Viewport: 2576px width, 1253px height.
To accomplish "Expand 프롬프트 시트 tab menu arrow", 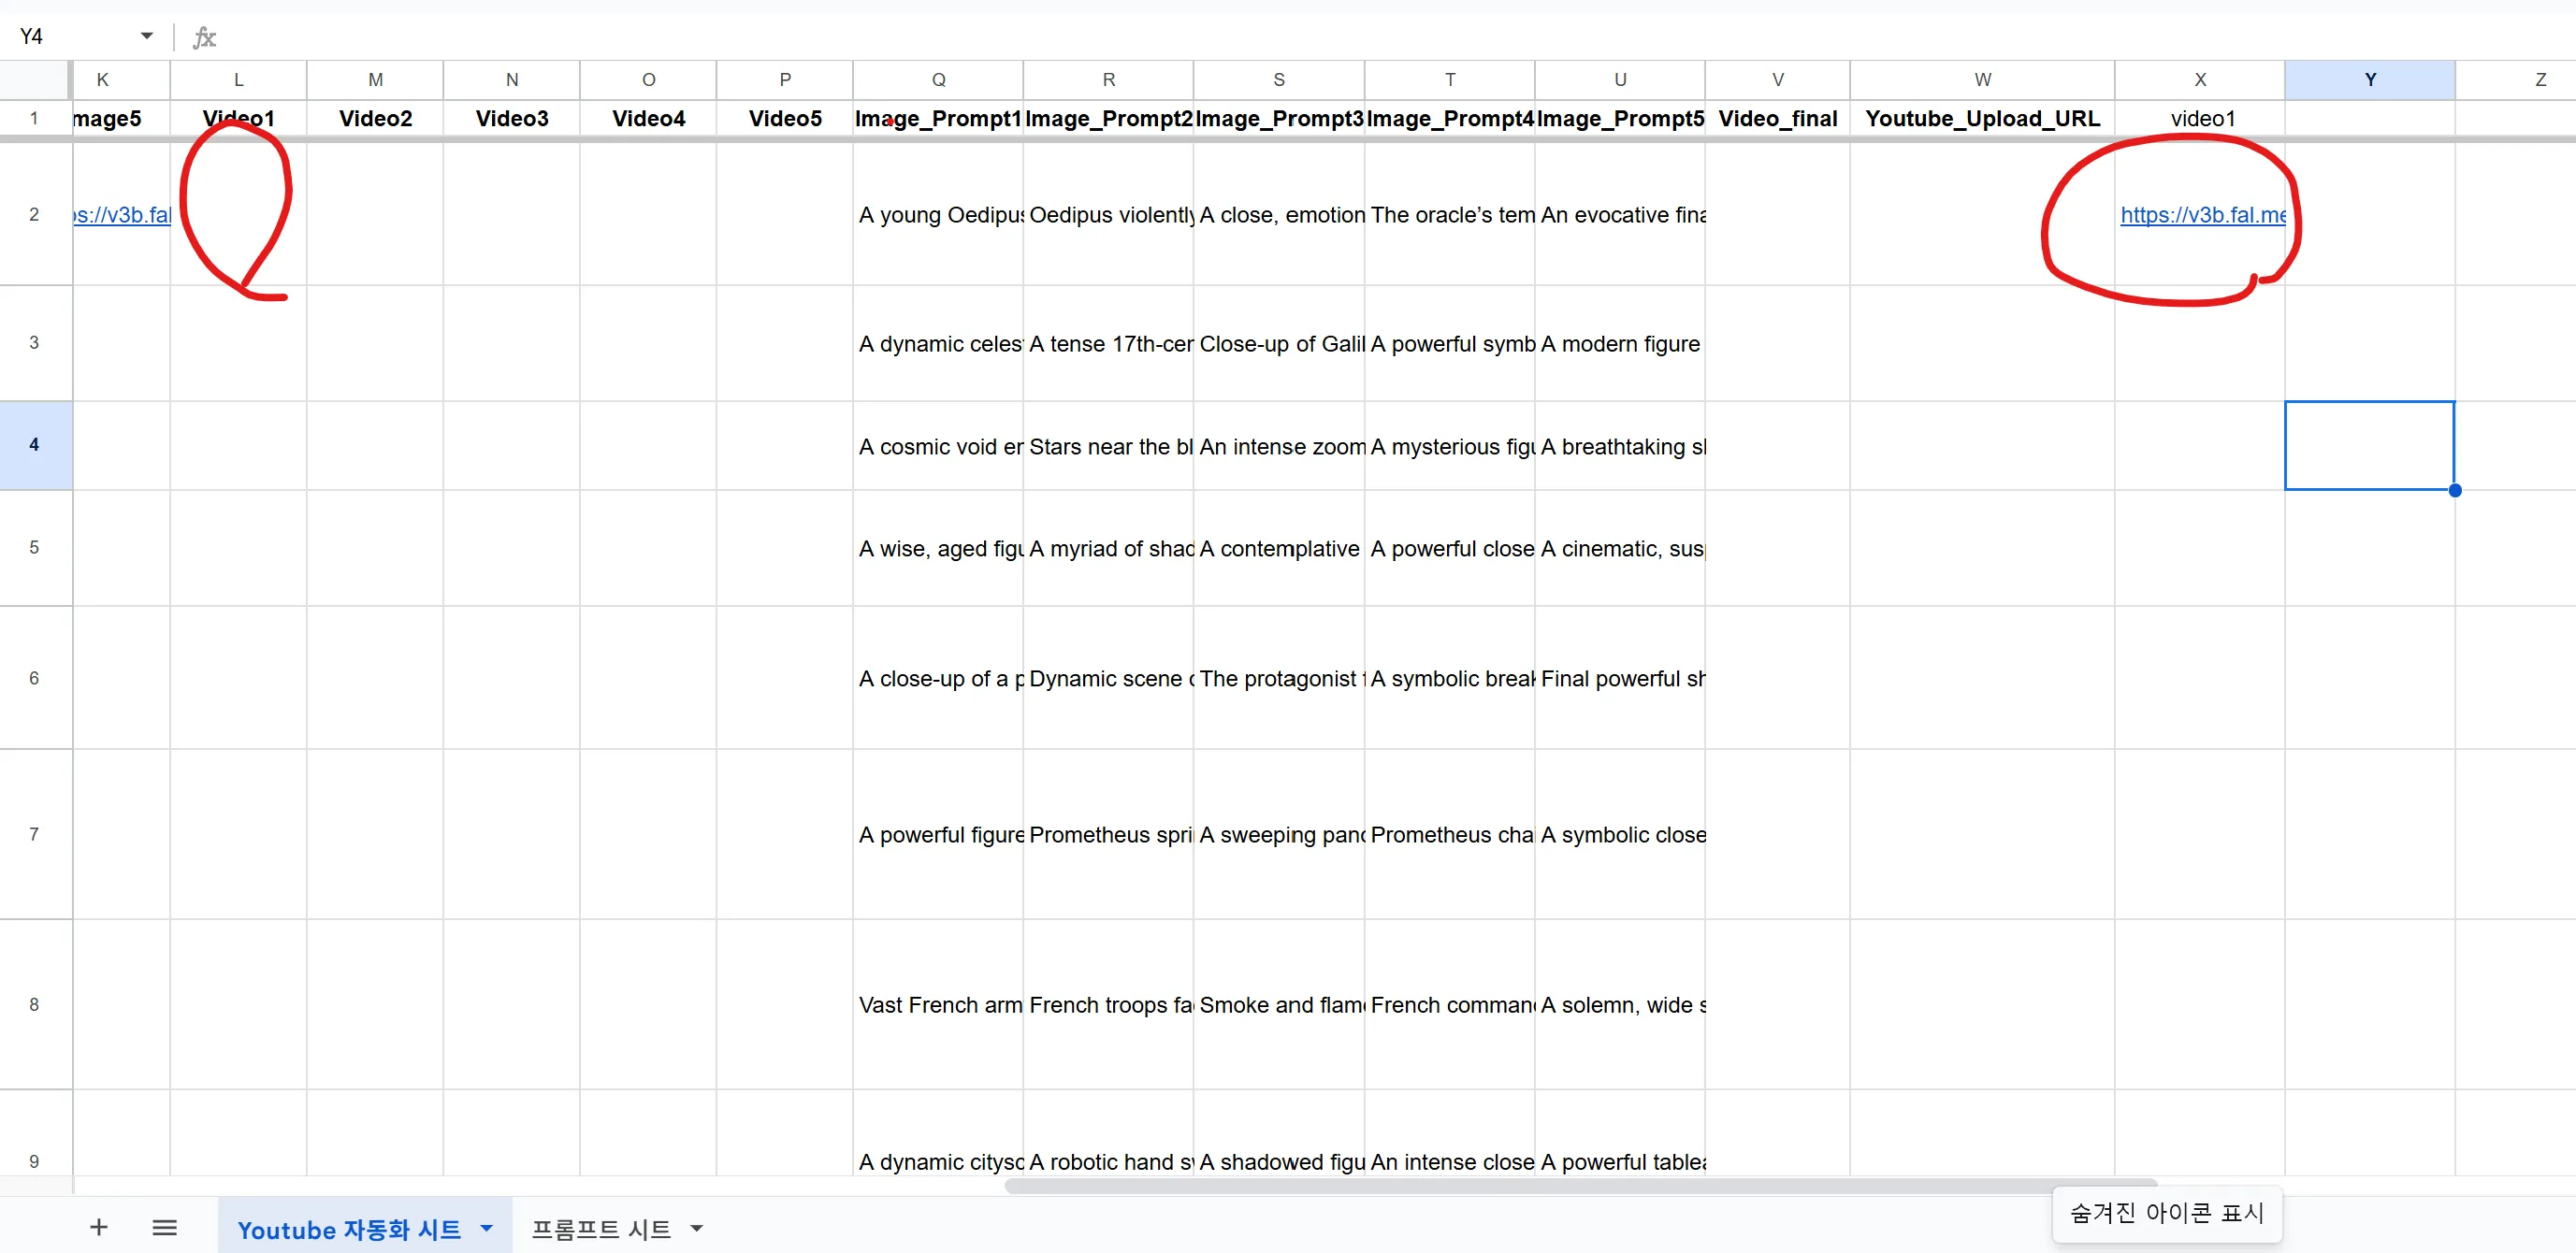I will (697, 1228).
